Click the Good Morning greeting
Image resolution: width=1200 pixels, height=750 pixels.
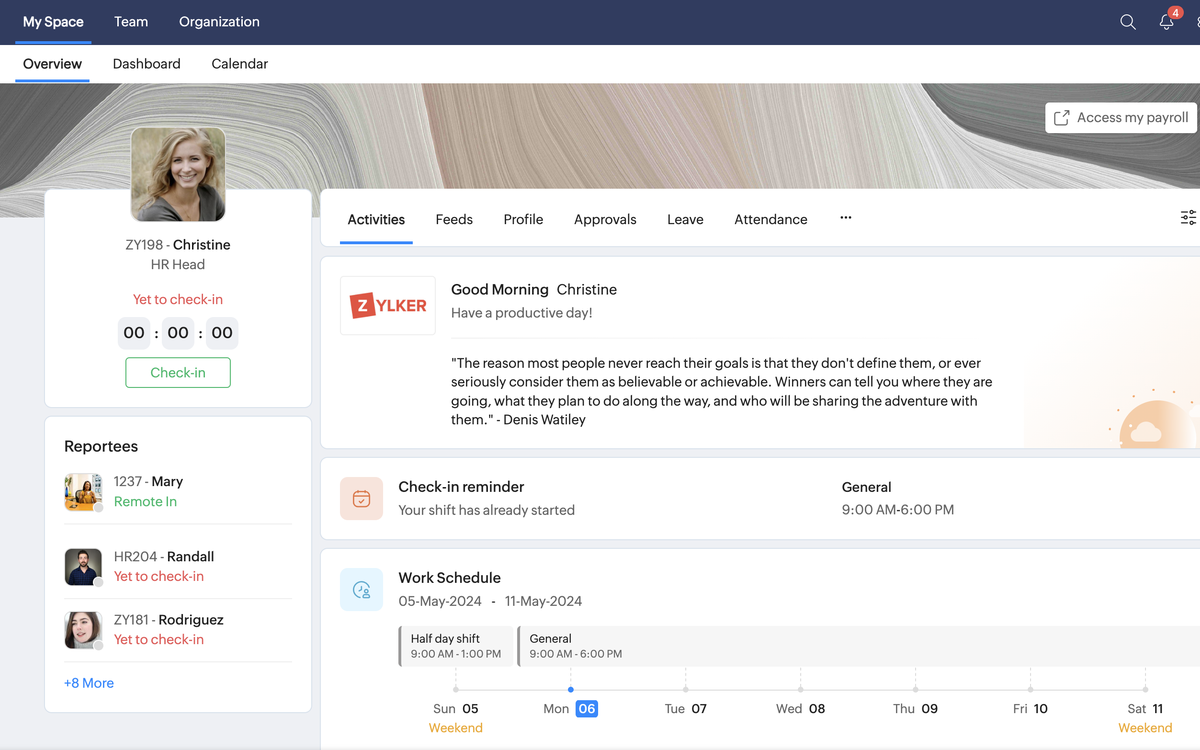click(500, 289)
